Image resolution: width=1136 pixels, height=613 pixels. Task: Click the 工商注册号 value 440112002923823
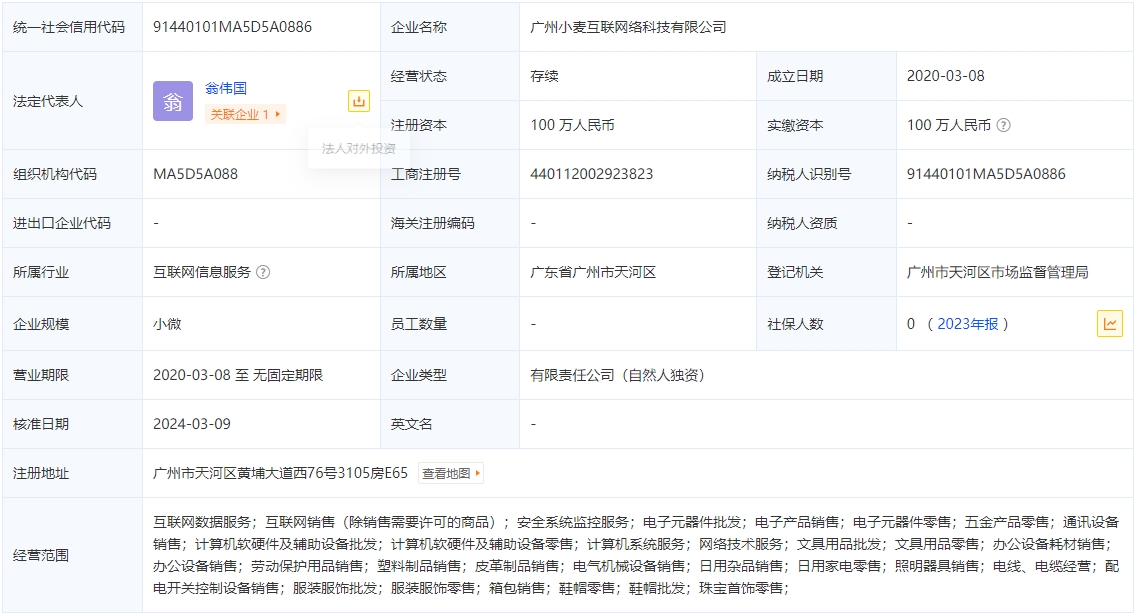coord(591,174)
